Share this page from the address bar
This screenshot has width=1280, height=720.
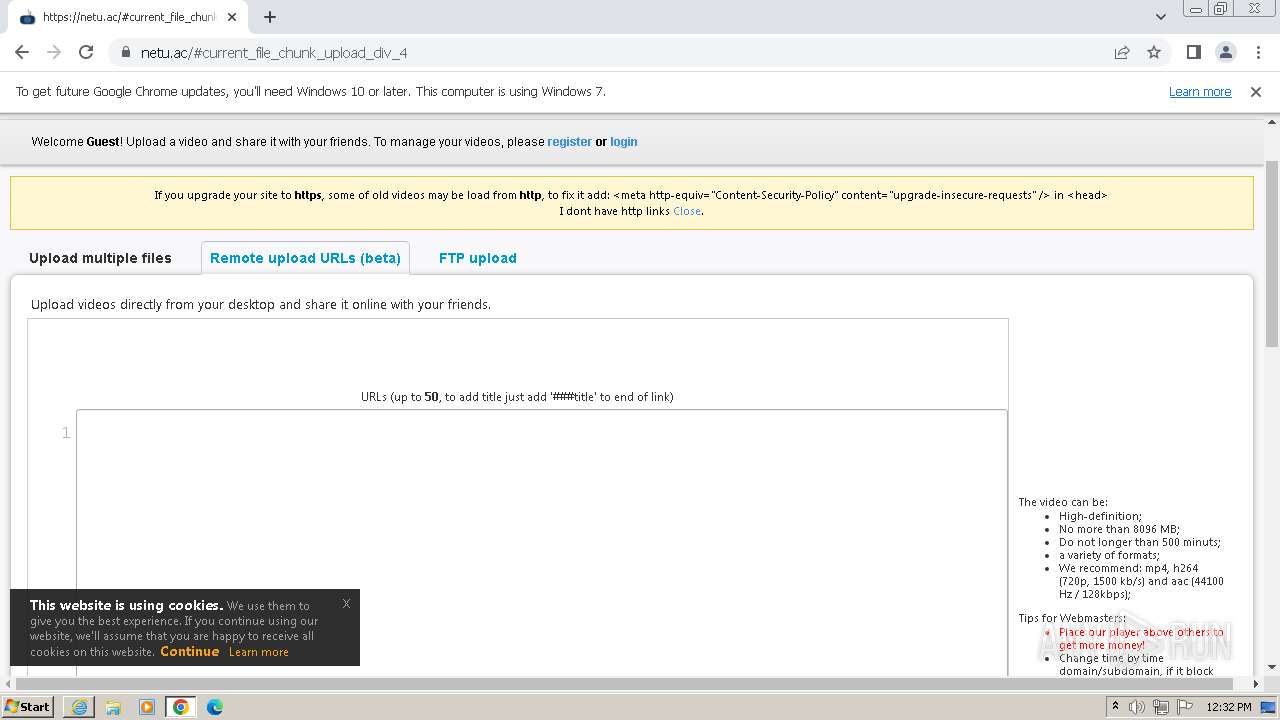pyautogui.click(x=1122, y=52)
